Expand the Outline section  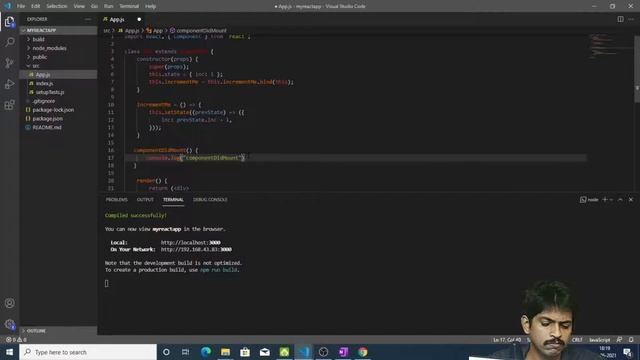[x=58, y=331]
